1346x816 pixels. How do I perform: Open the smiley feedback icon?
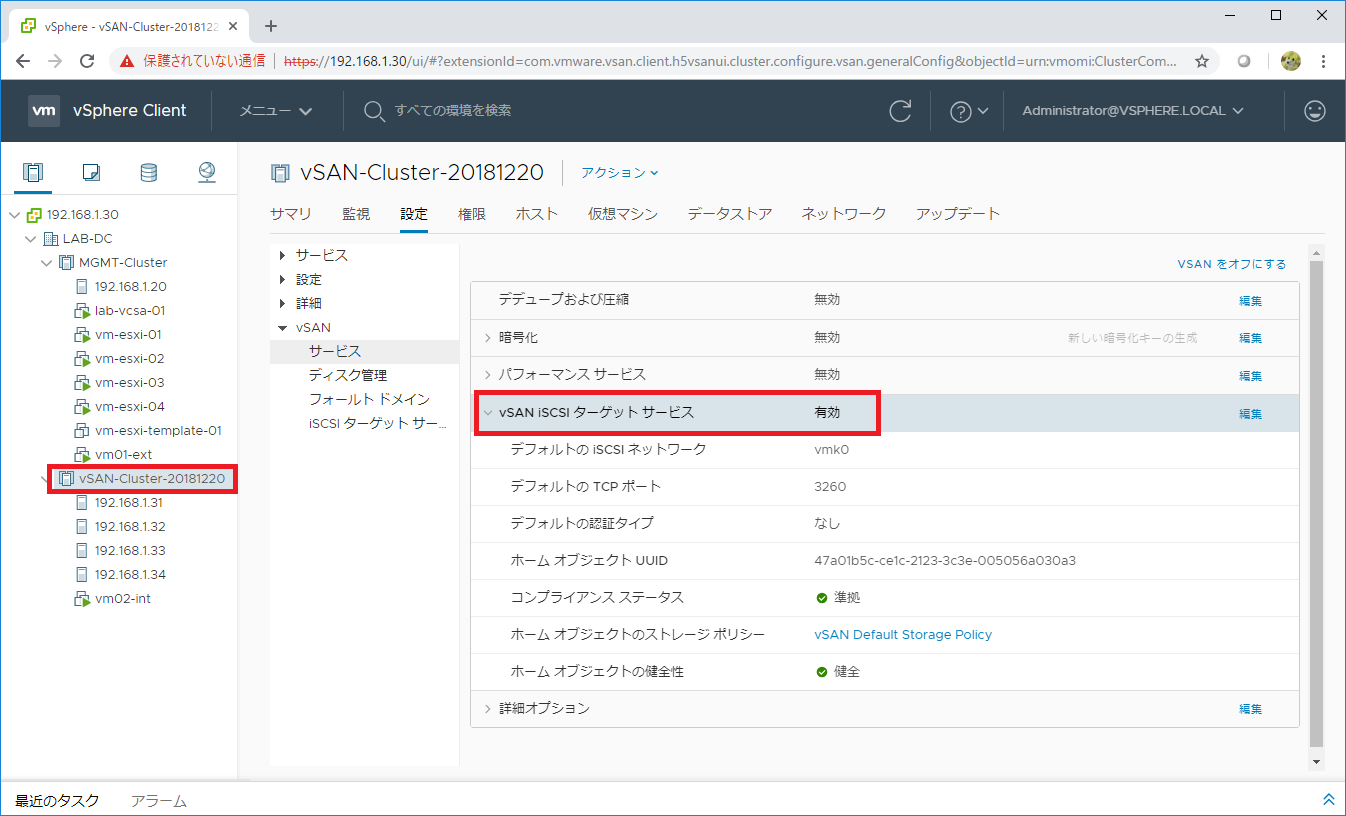point(1315,111)
